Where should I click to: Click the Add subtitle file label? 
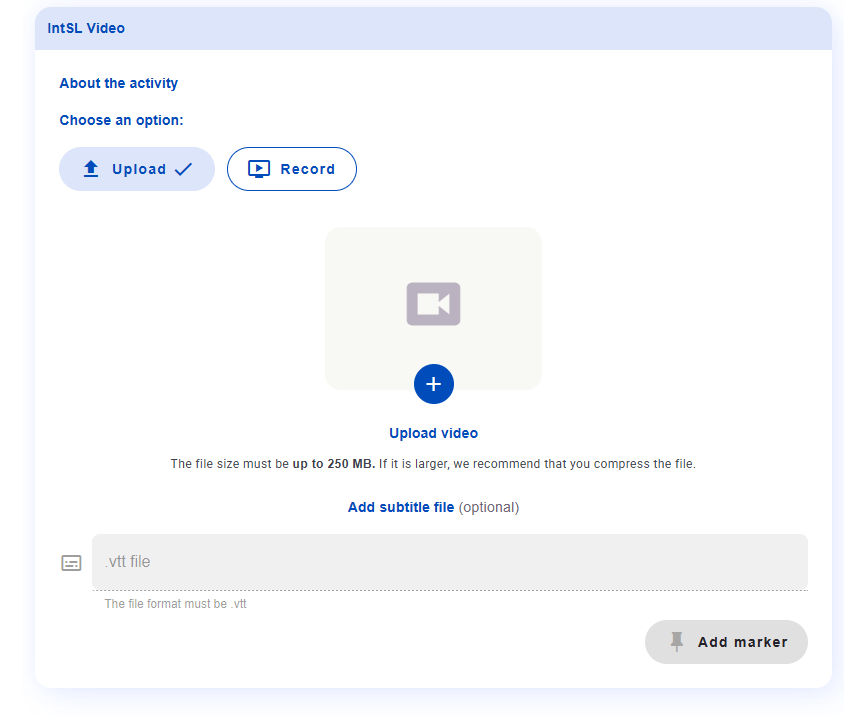click(401, 507)
